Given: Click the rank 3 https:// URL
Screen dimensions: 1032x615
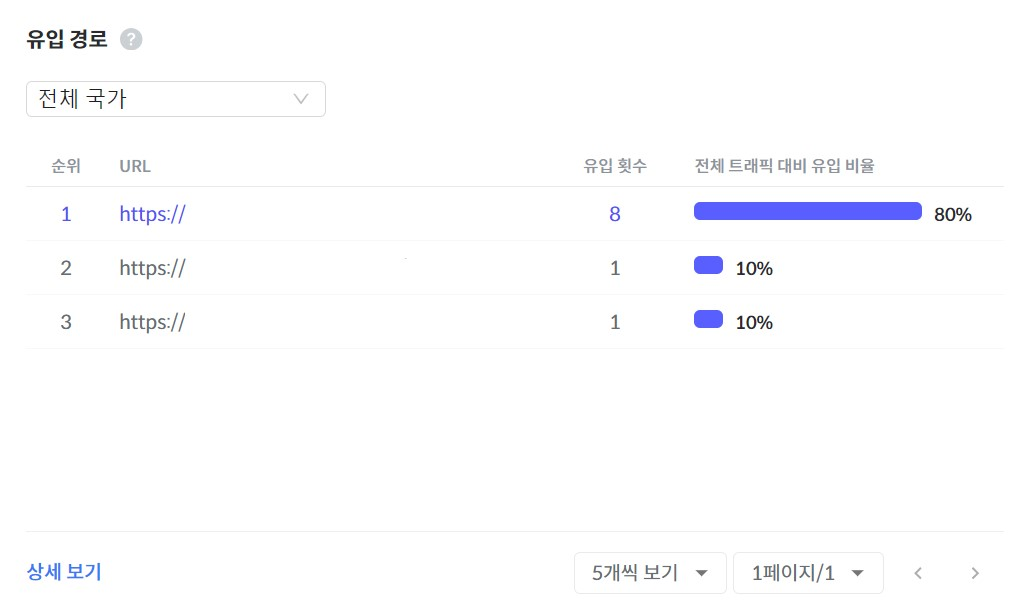Looking at the screenshot, I should [x=153, y=322].
